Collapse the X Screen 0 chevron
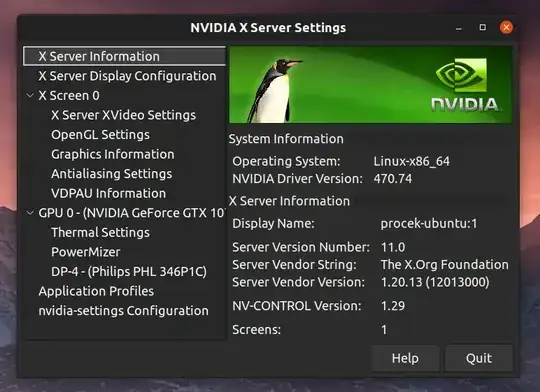The image size is (540, 392). [30, 95]
